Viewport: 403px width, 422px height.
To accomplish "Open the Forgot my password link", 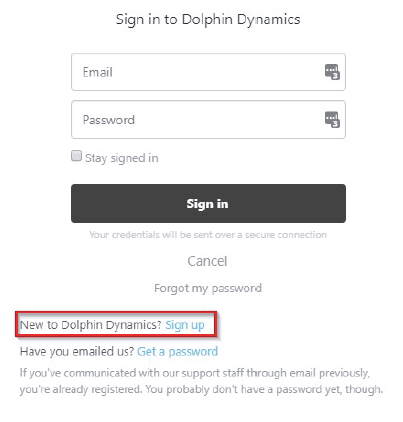I will click(x=208, y=288).
